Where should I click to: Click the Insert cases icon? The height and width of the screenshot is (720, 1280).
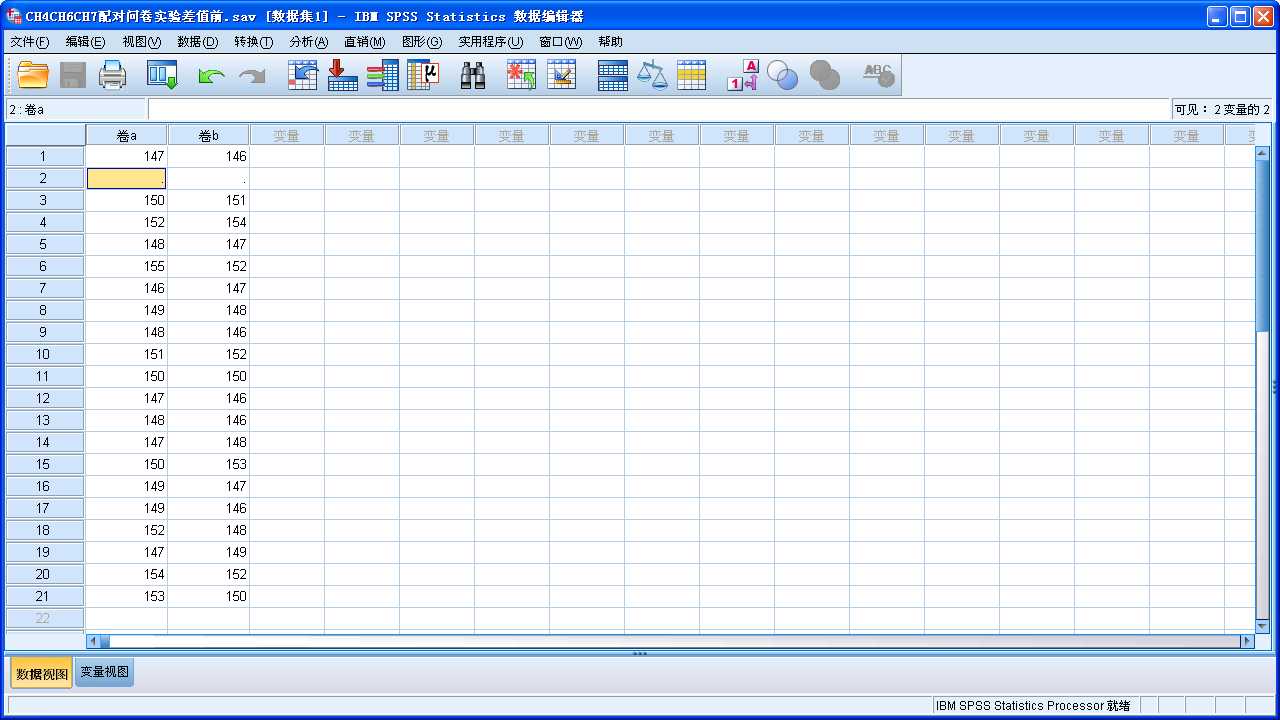pyautogui.click(x=521, y=75)
